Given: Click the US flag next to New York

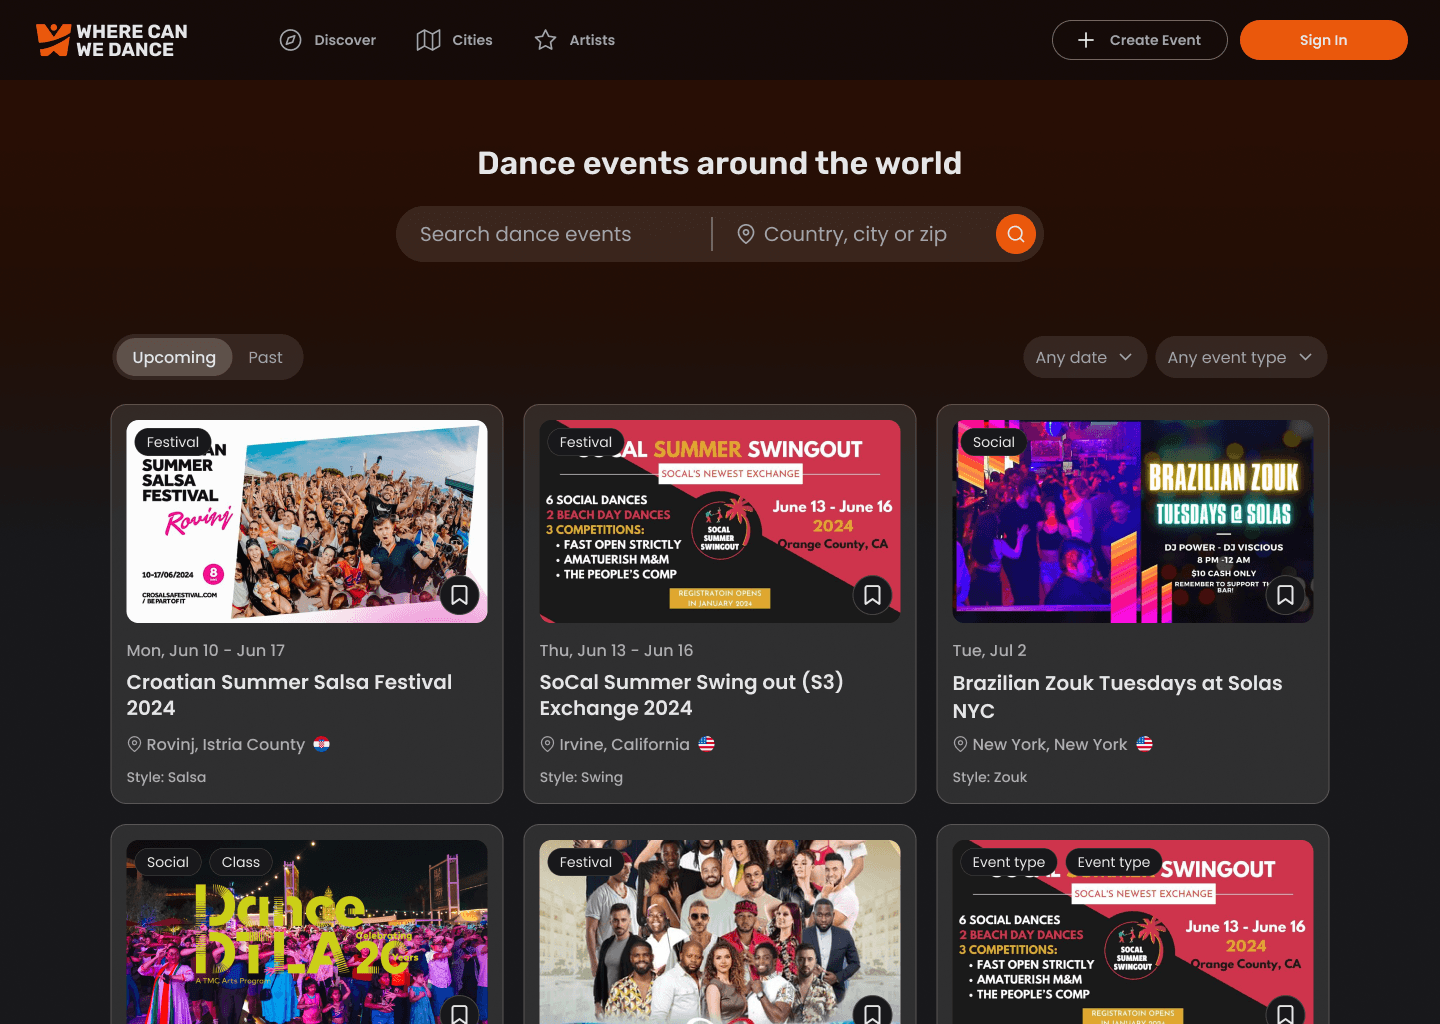Looking at the screenshot, I should pyautogui.click(x=1145, y=744).
